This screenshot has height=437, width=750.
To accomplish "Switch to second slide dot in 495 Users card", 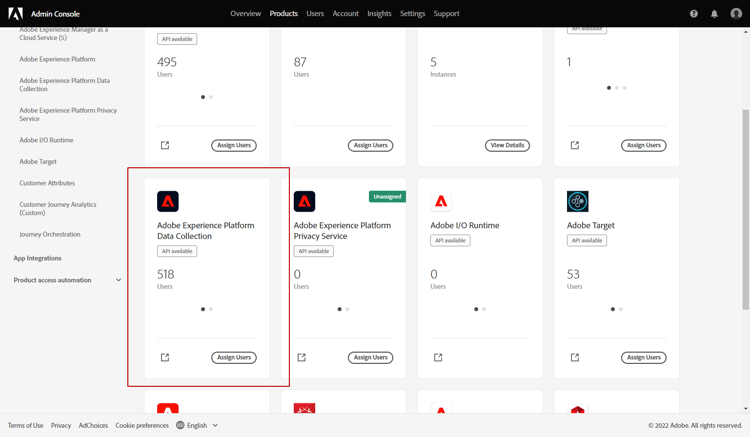I will tap(211, 97).
